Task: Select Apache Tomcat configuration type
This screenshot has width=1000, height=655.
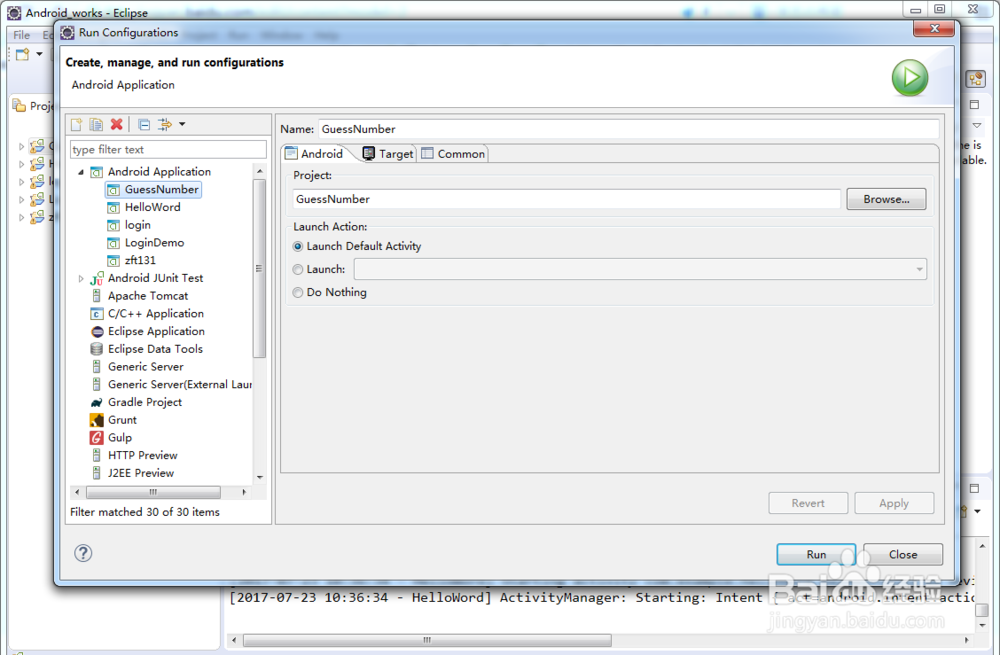Action: click(140, 296)
